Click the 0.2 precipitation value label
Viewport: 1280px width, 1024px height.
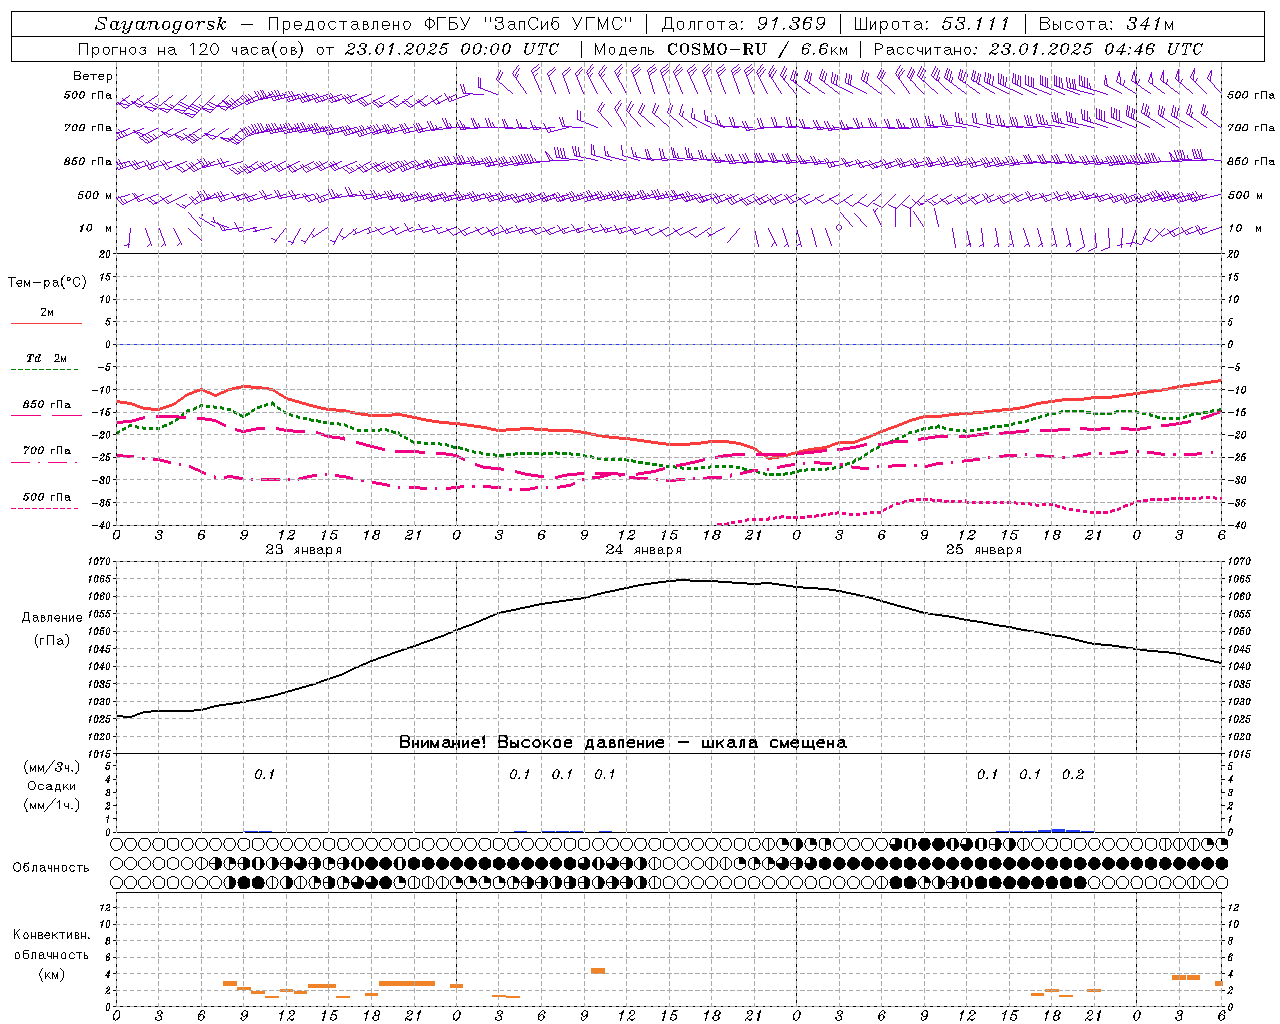(x=1073, y=774)
